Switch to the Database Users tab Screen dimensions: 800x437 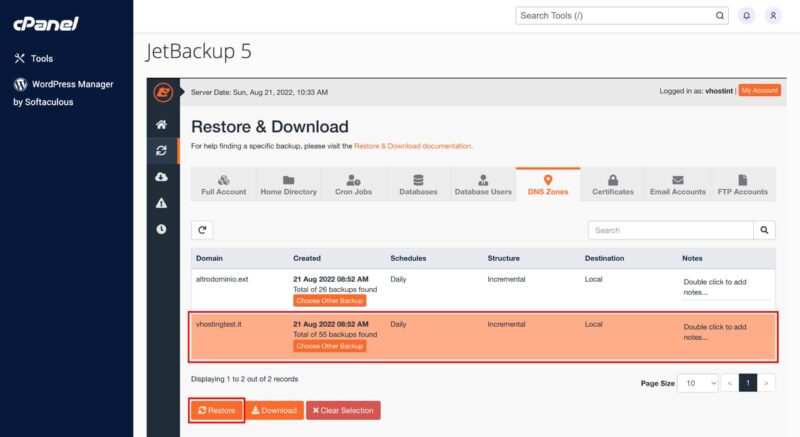[483, 185]
